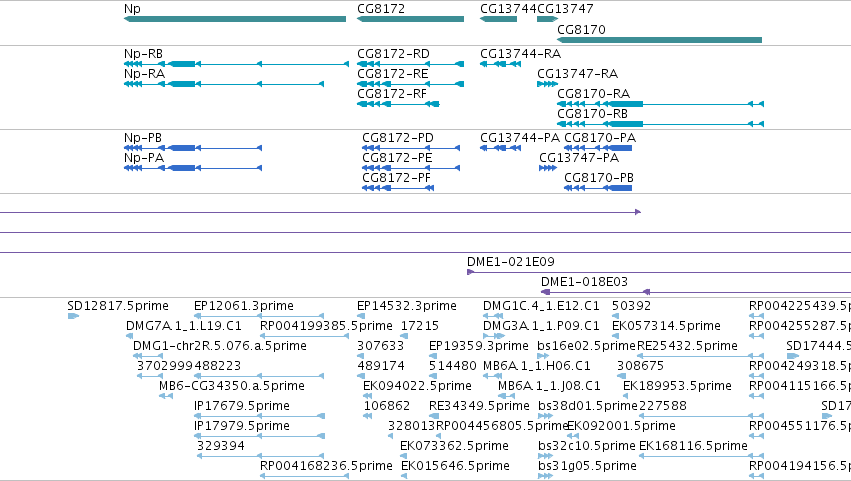Click the RE25432.5prime EST label
Image resolution: width=851 pixels, height=481 pixels.
pos(687,346)
